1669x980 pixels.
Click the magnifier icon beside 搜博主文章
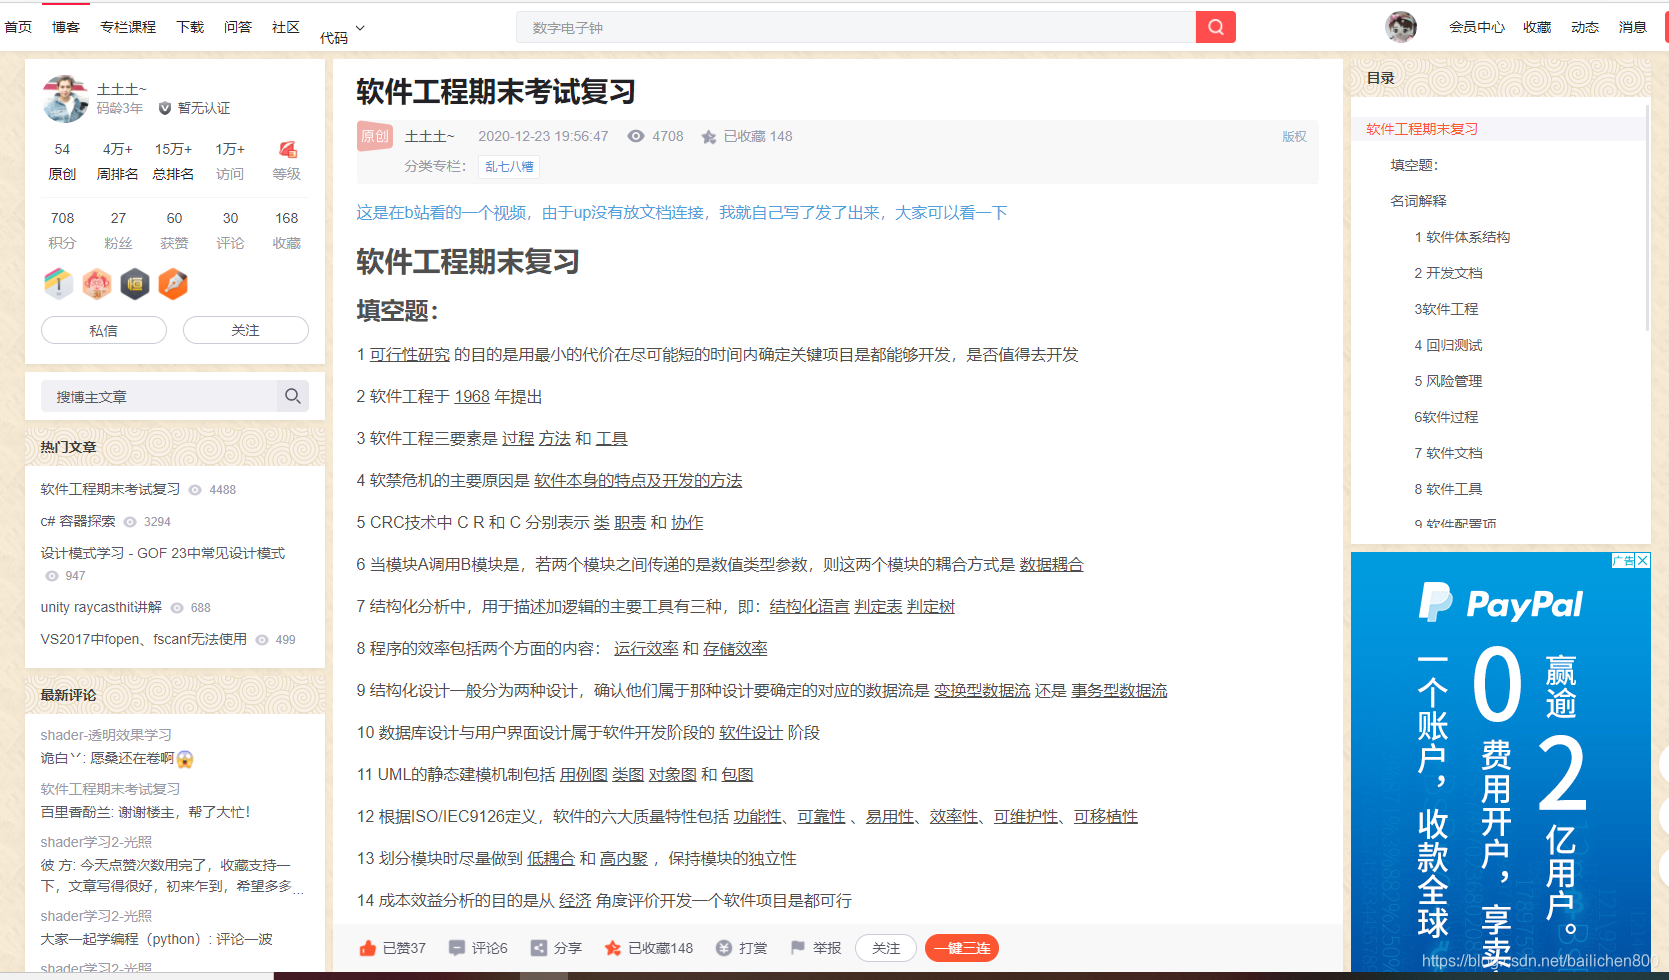tap(293, 396)
